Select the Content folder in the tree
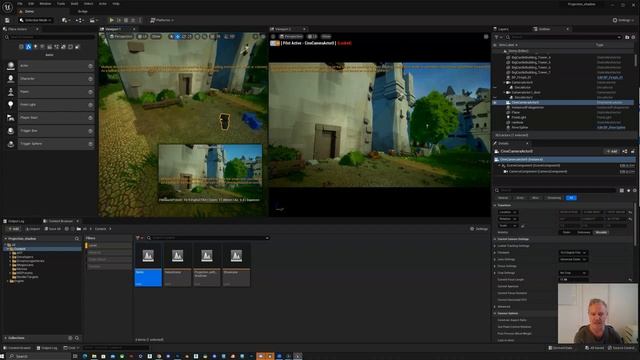Screen dimensions: 640x360 pyautogui.click(x=43, y=249)
